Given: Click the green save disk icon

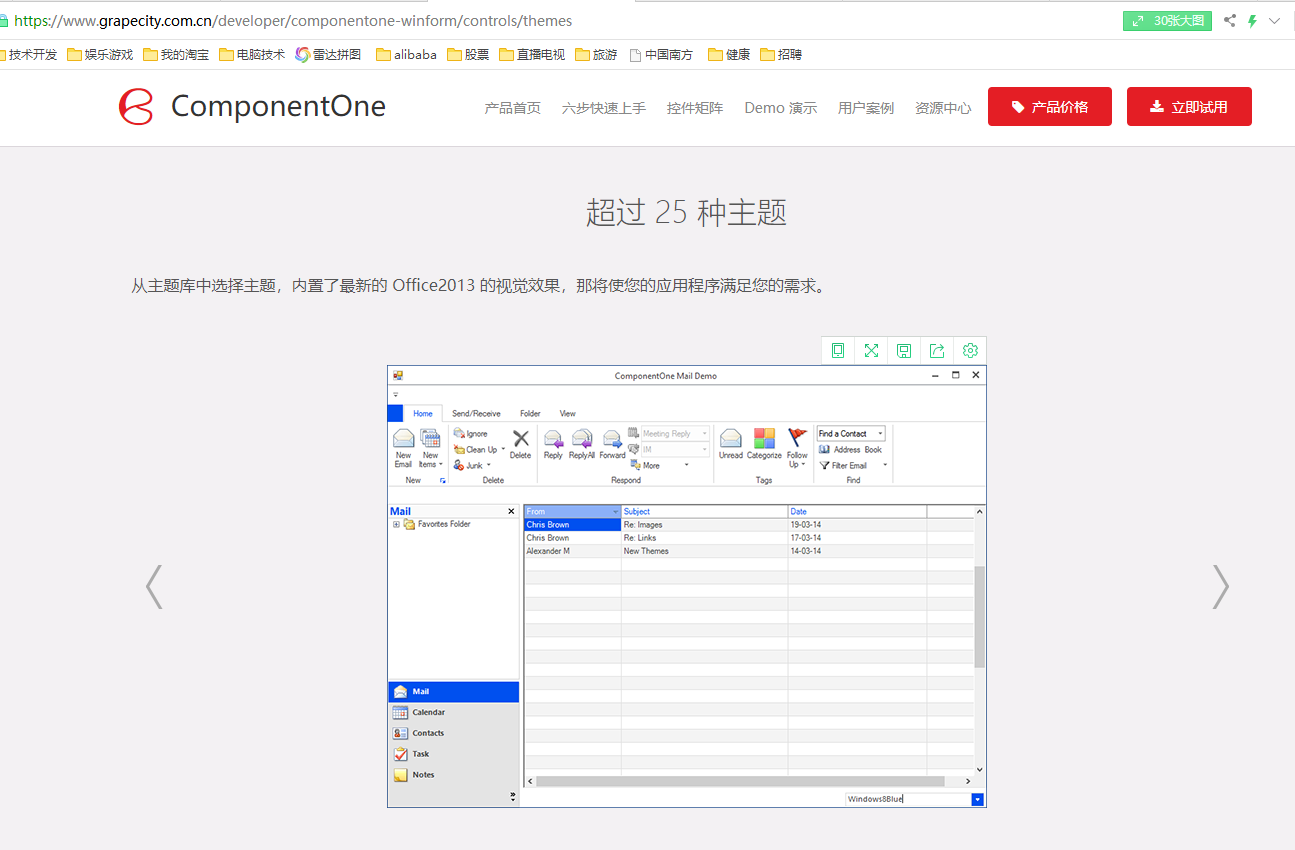Looking at the screenshot, I should 904,350.
